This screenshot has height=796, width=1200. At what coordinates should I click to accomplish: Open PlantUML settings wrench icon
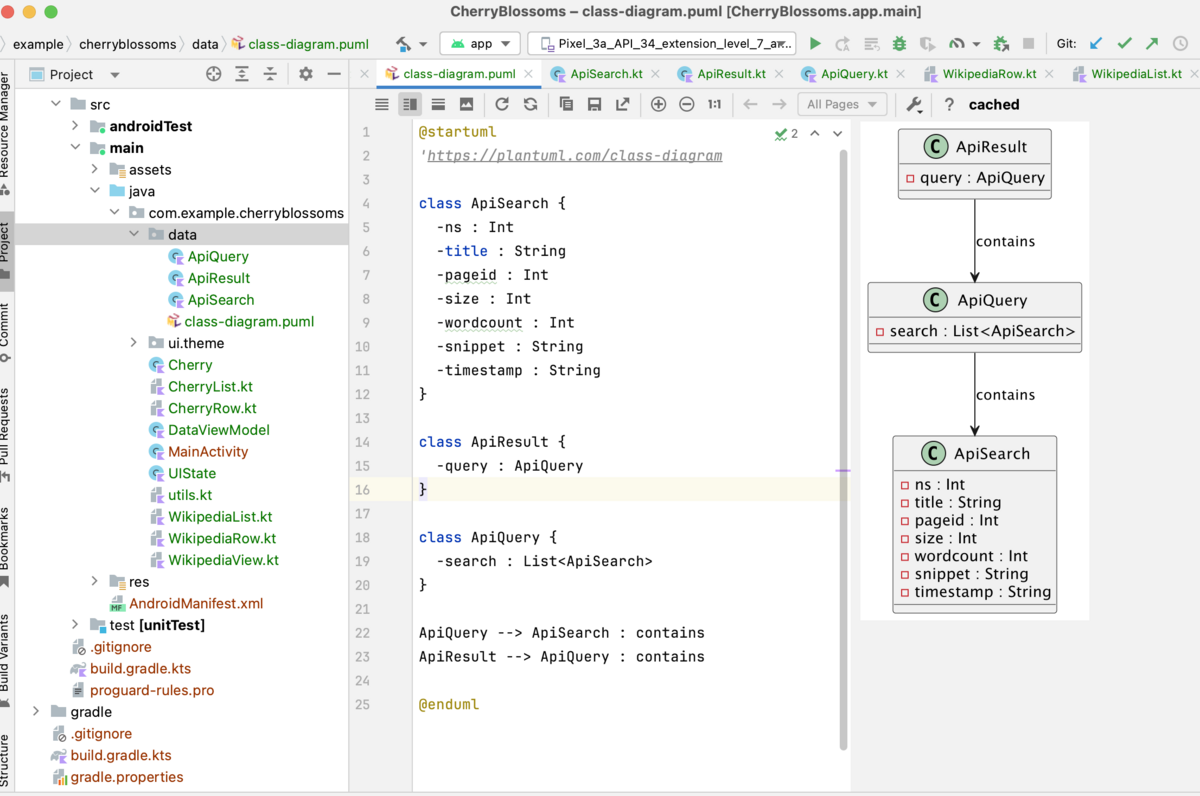[914, 104]
